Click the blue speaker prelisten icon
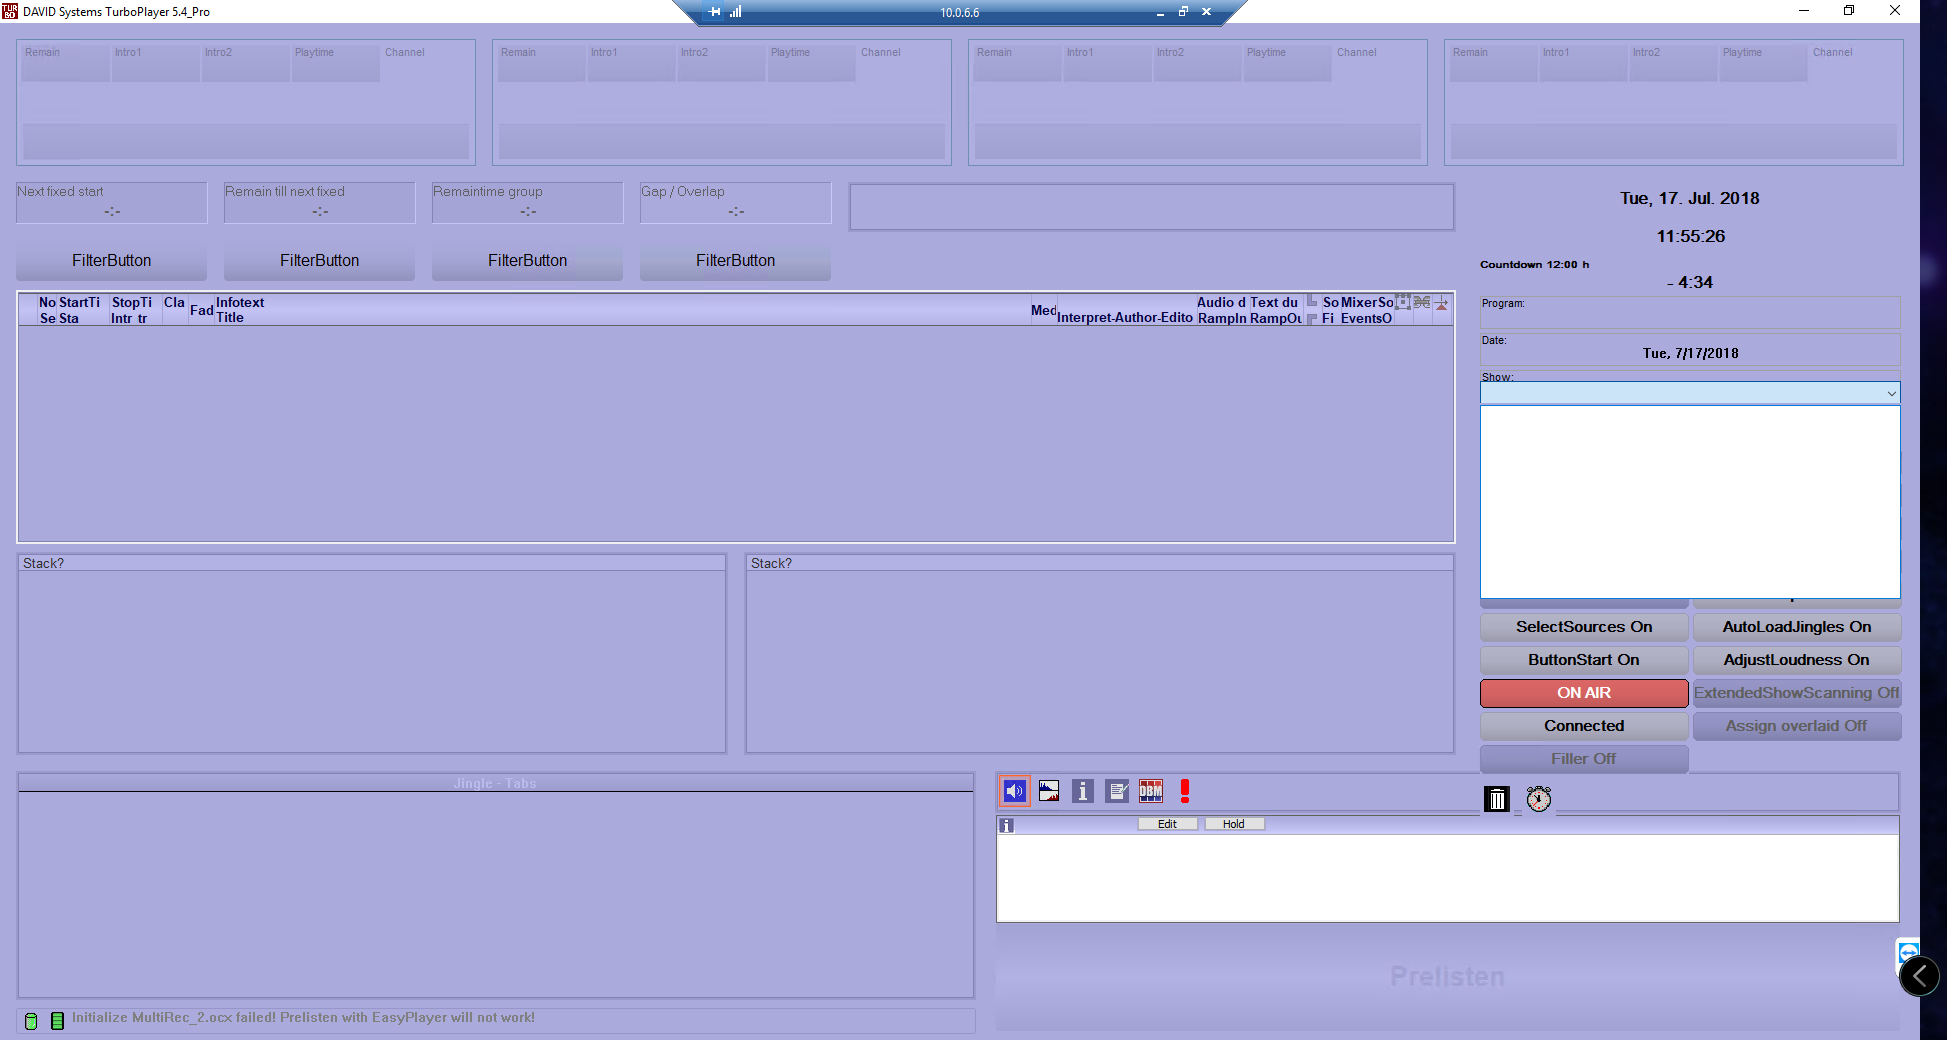Screen dimensions: 1947x1040 1014,792
